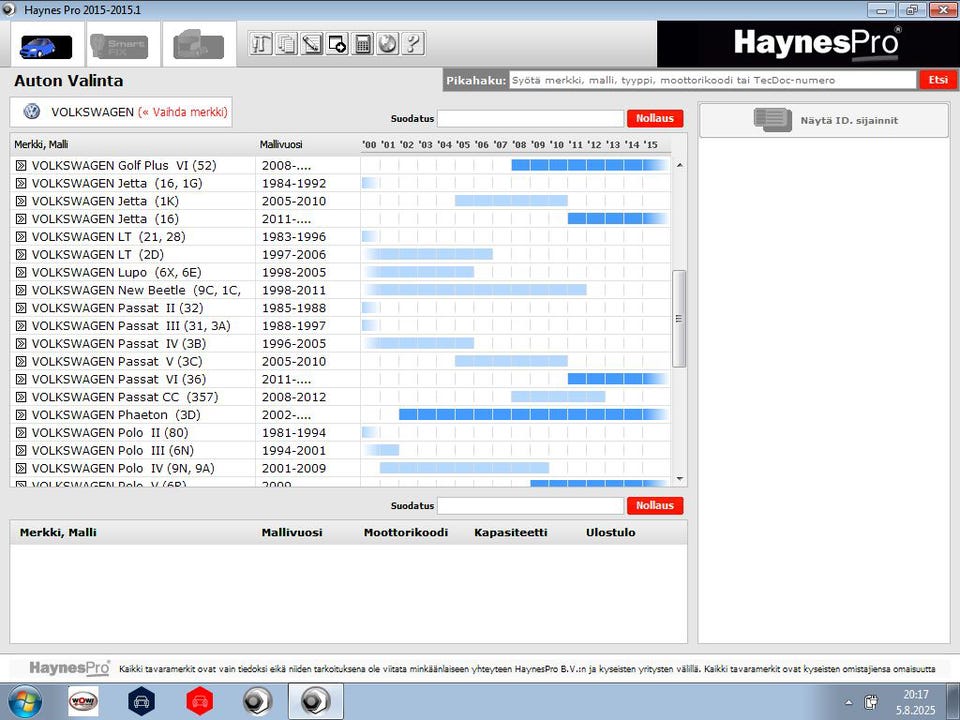The height and width of the screenshot is (720, 960).
Task: Expand VOLKSWAGEN Lupo (6X, 6E)
Action: point(21,272)
